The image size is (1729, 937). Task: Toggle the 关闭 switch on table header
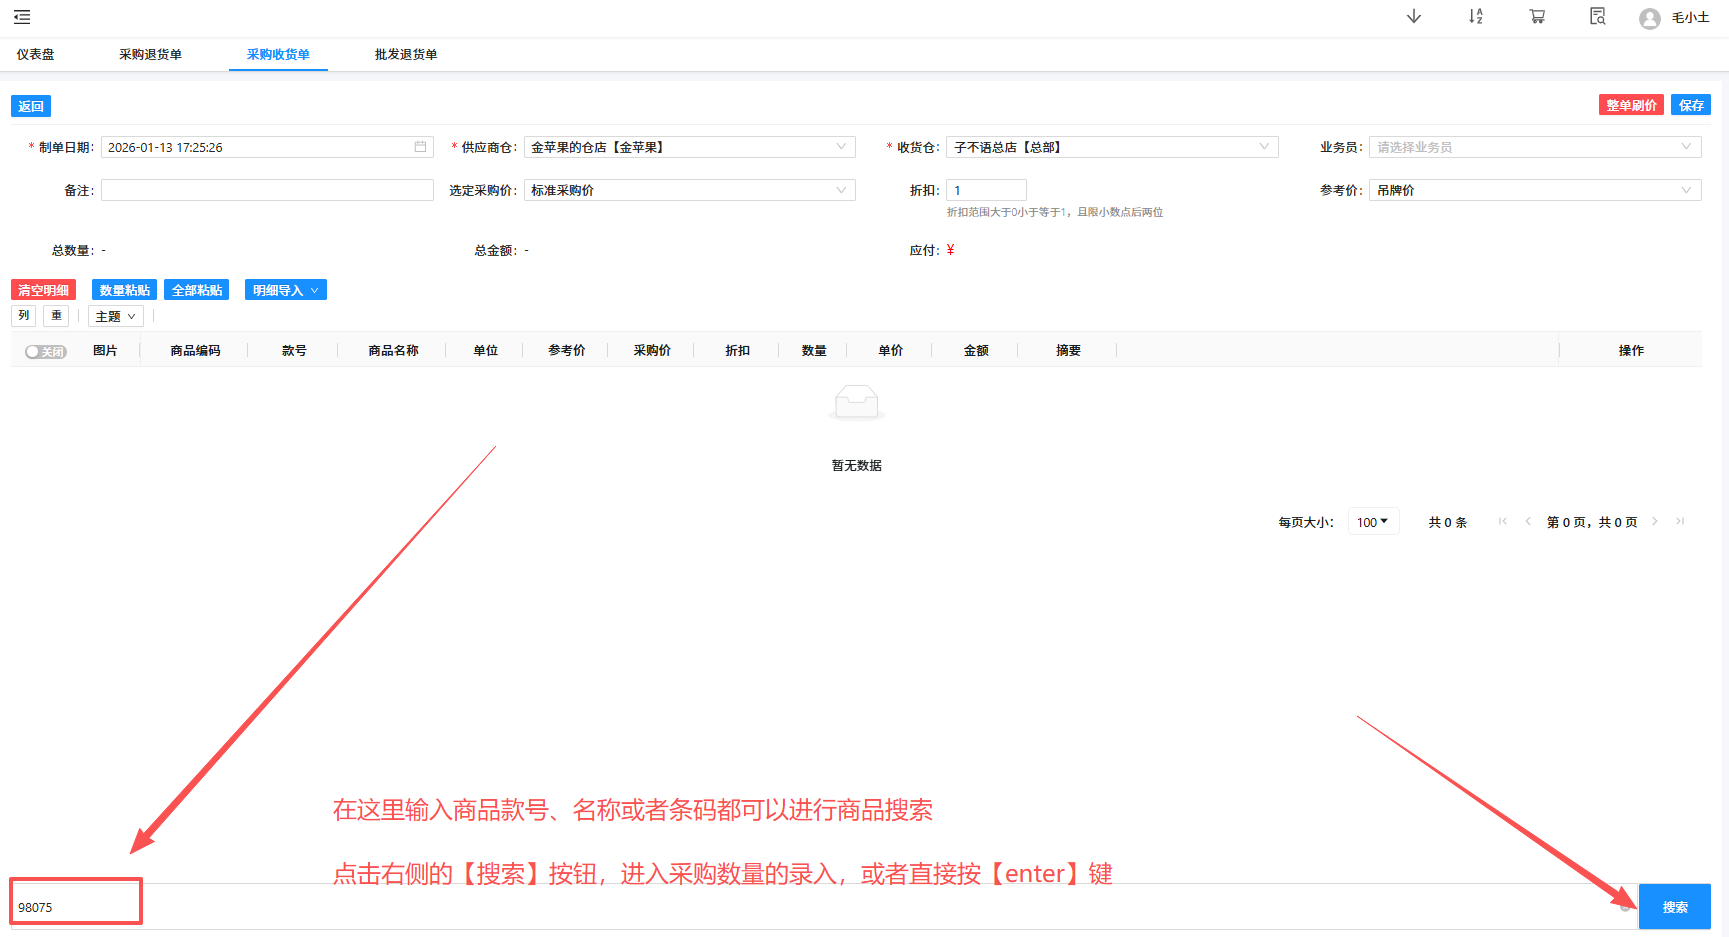[44, 351]
